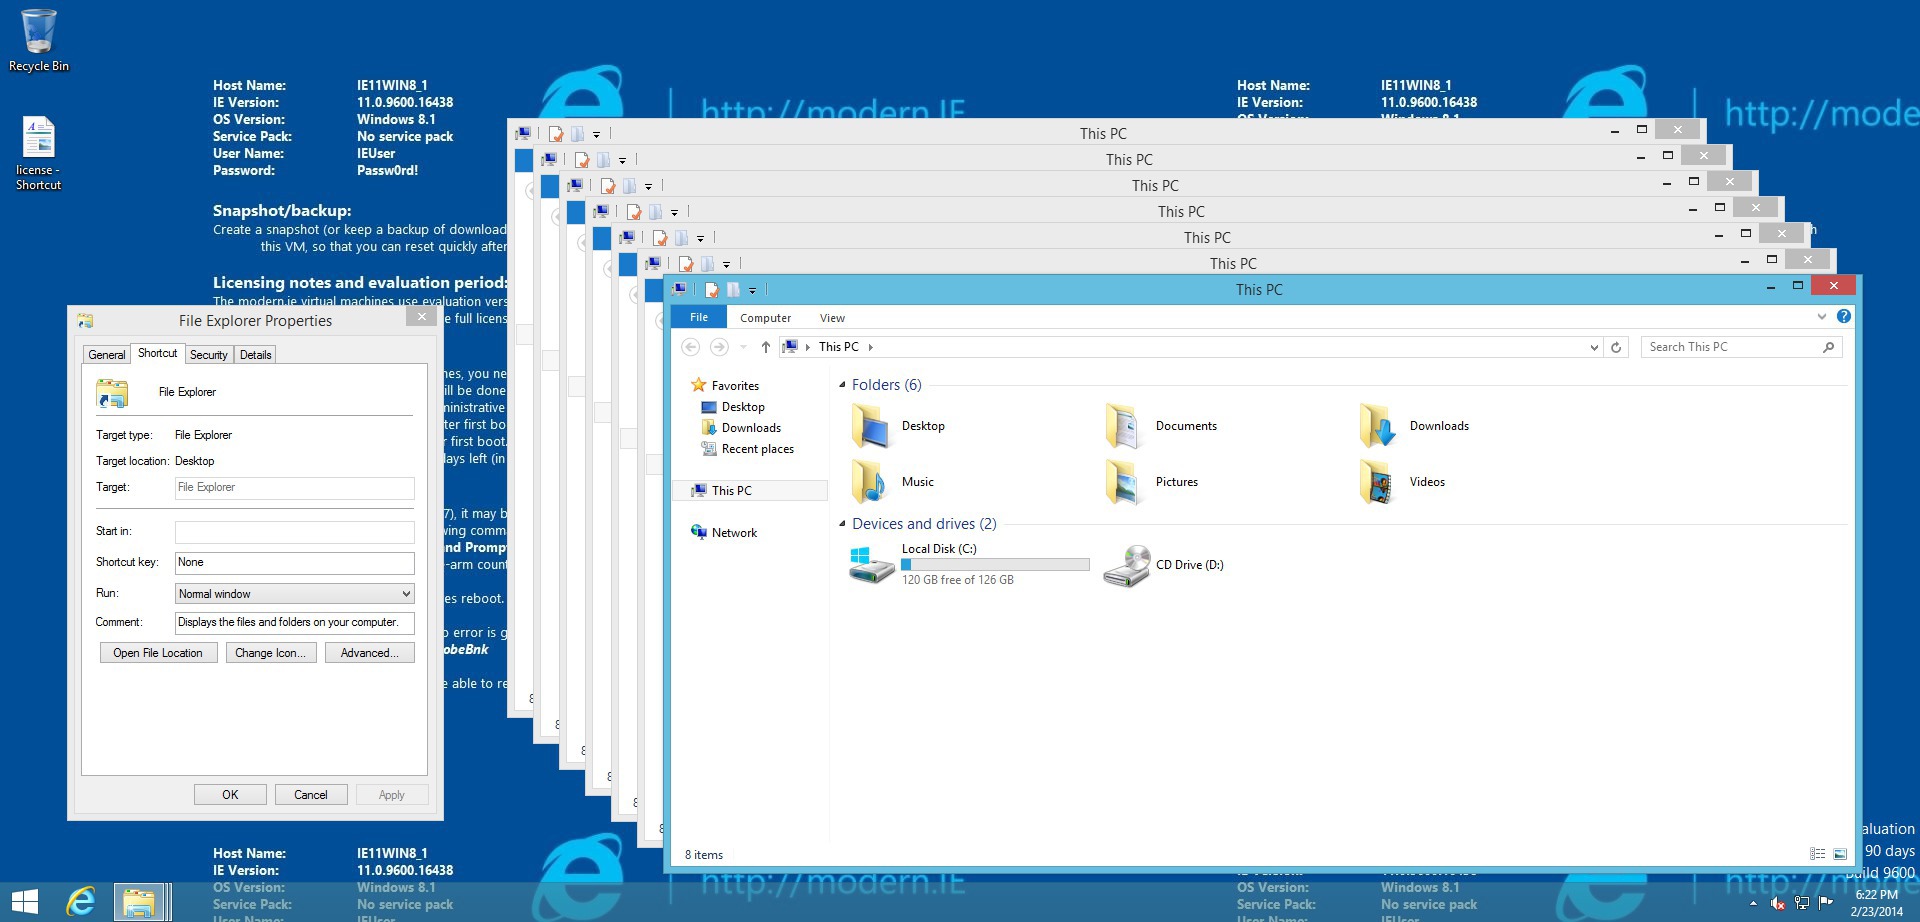
Task: Open Action Center flag icon
Action: pos(1826,903)
